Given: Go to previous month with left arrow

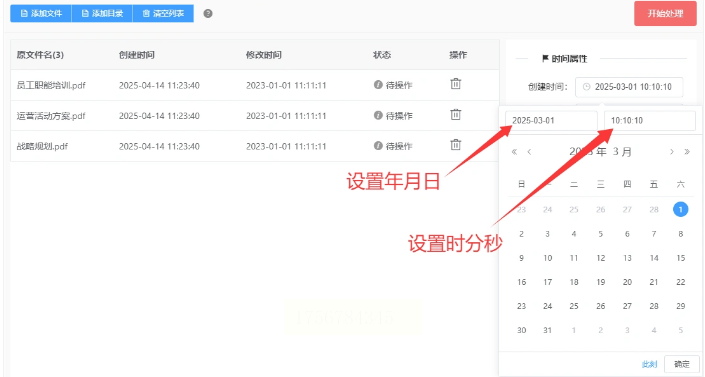Looking at the screenshot, I should click(529, 152).
